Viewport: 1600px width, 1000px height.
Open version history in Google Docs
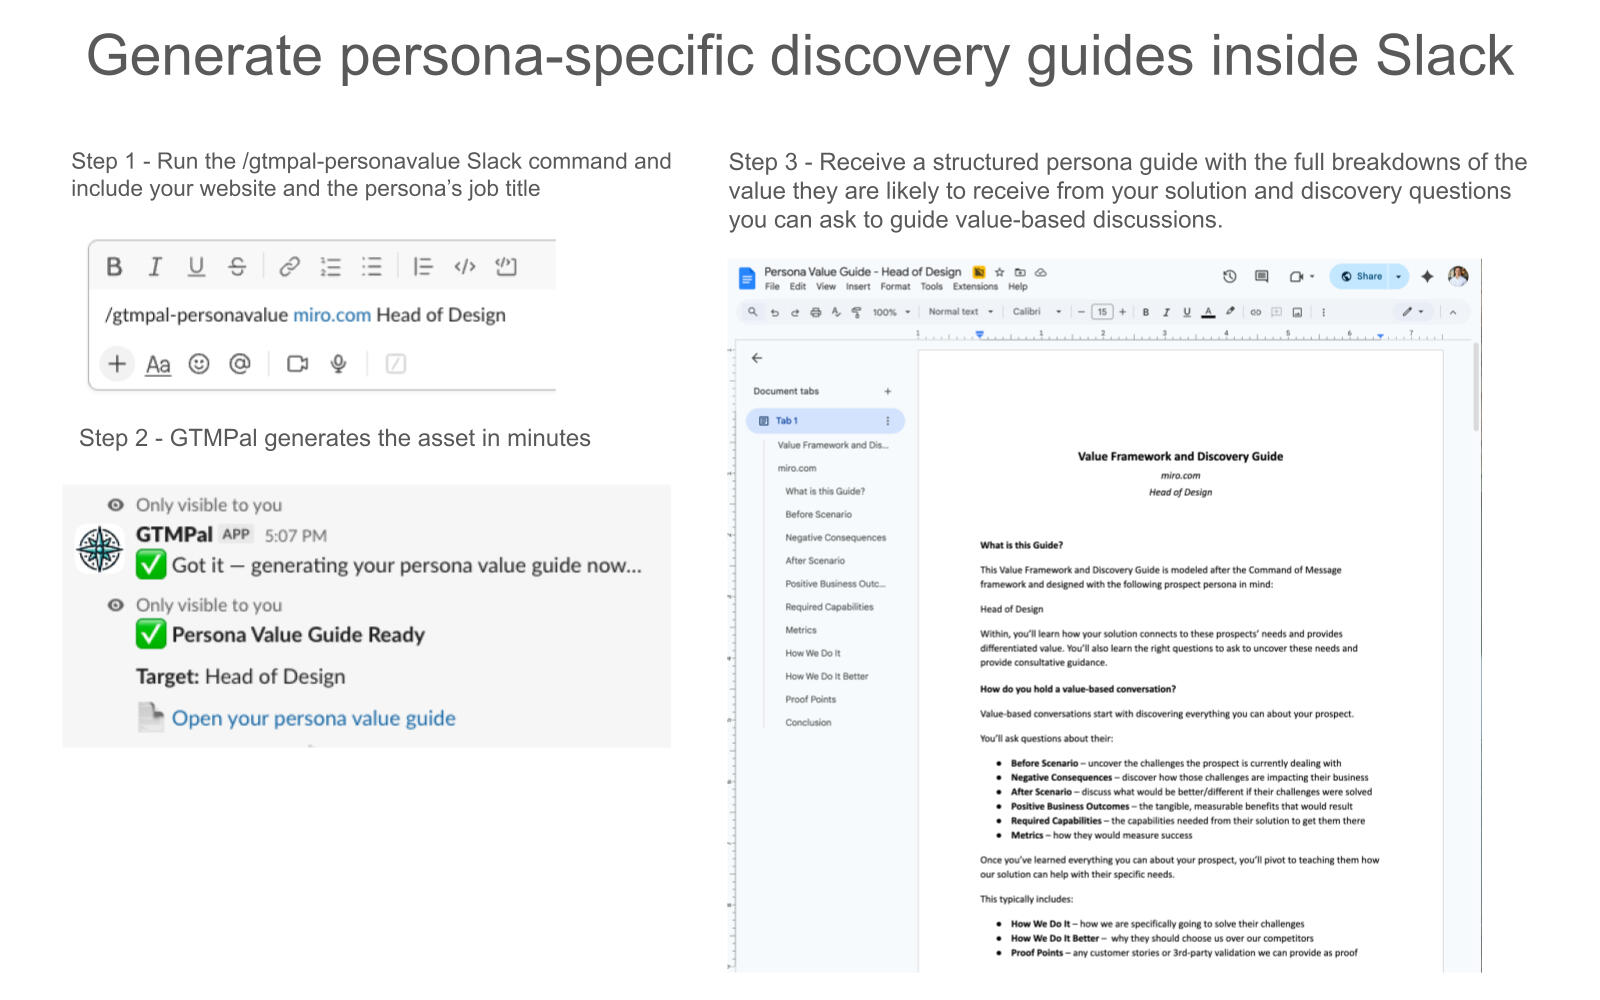pyautogui.click(x=1229, y=276)
